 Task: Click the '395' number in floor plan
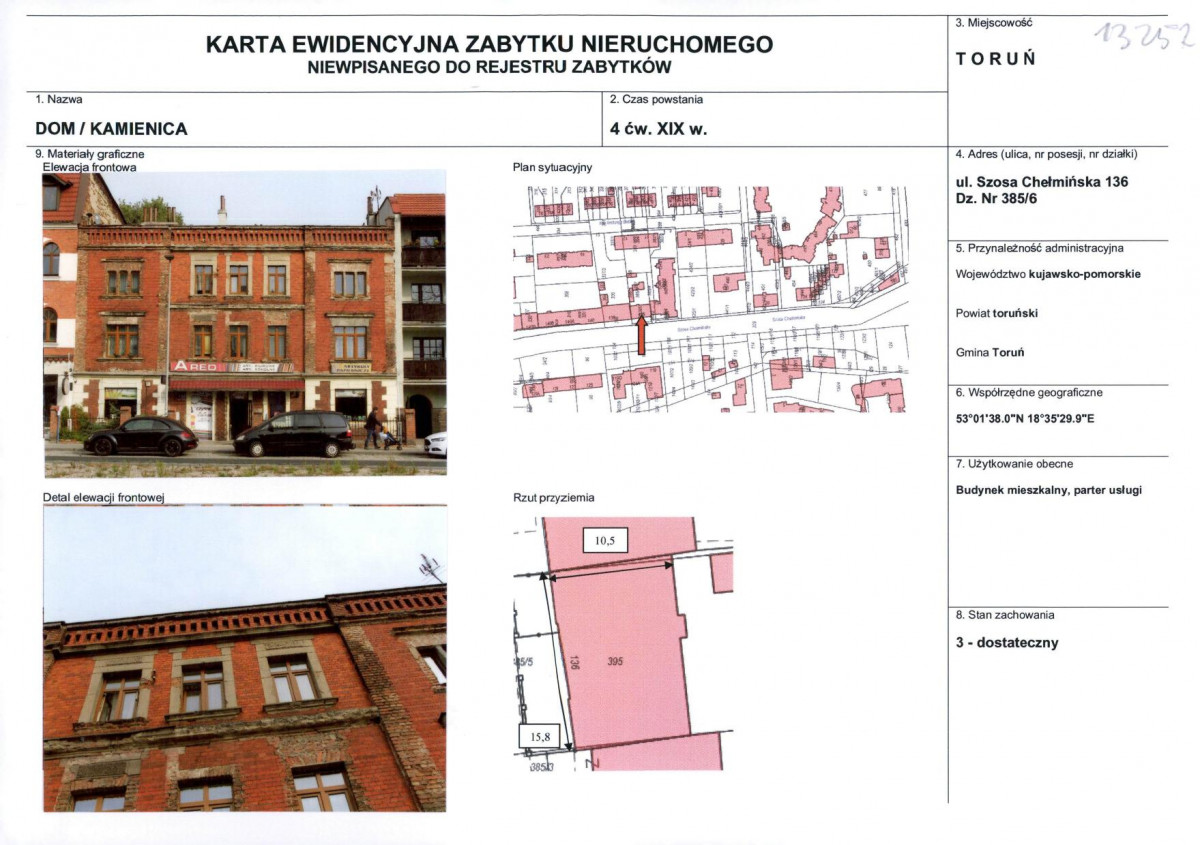pos(614,662)
